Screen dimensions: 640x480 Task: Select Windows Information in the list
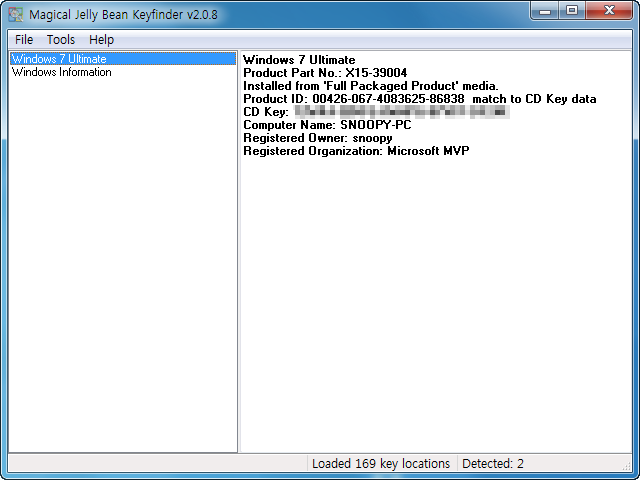coord(62,72)
